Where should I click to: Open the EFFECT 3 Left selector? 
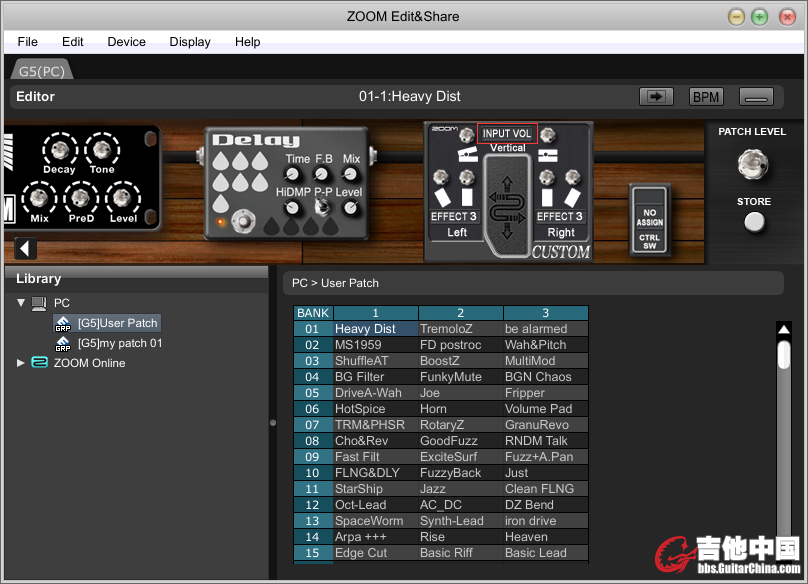coord(454,216)
